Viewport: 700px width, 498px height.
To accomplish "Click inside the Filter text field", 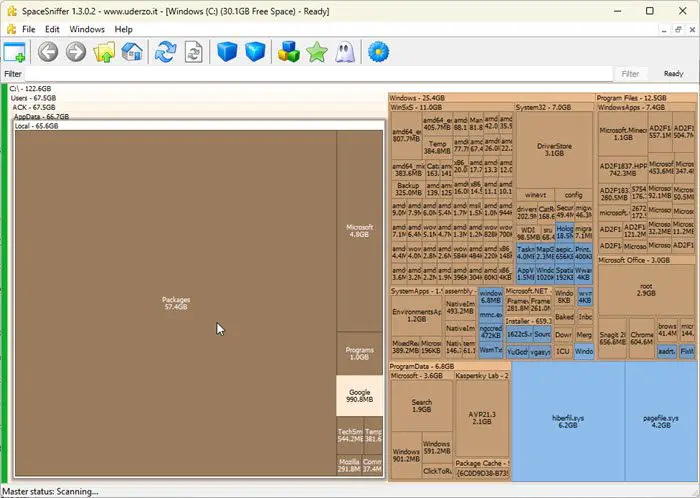I will 318,74.
